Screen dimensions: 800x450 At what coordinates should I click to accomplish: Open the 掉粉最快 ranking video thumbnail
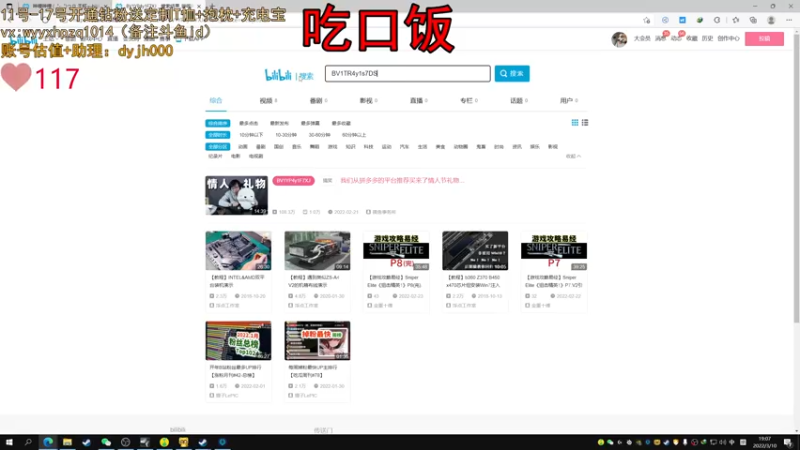pos(317,340)
